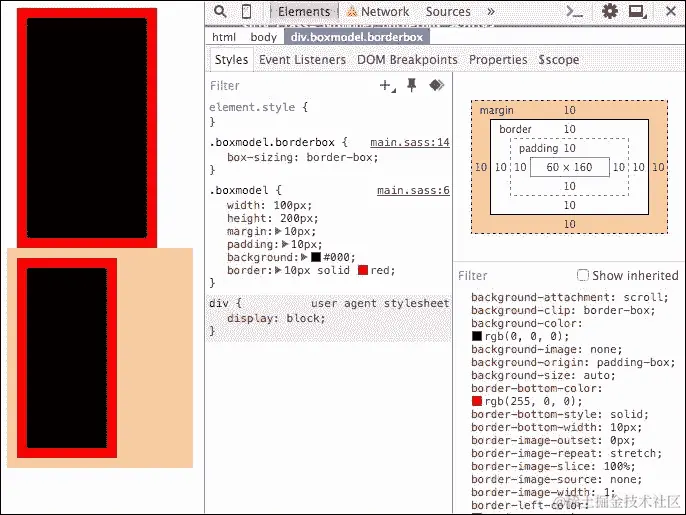686x515 pixels.
Task: Click the search magnifier icon in DevTools
Action: [x=220, y=11]
